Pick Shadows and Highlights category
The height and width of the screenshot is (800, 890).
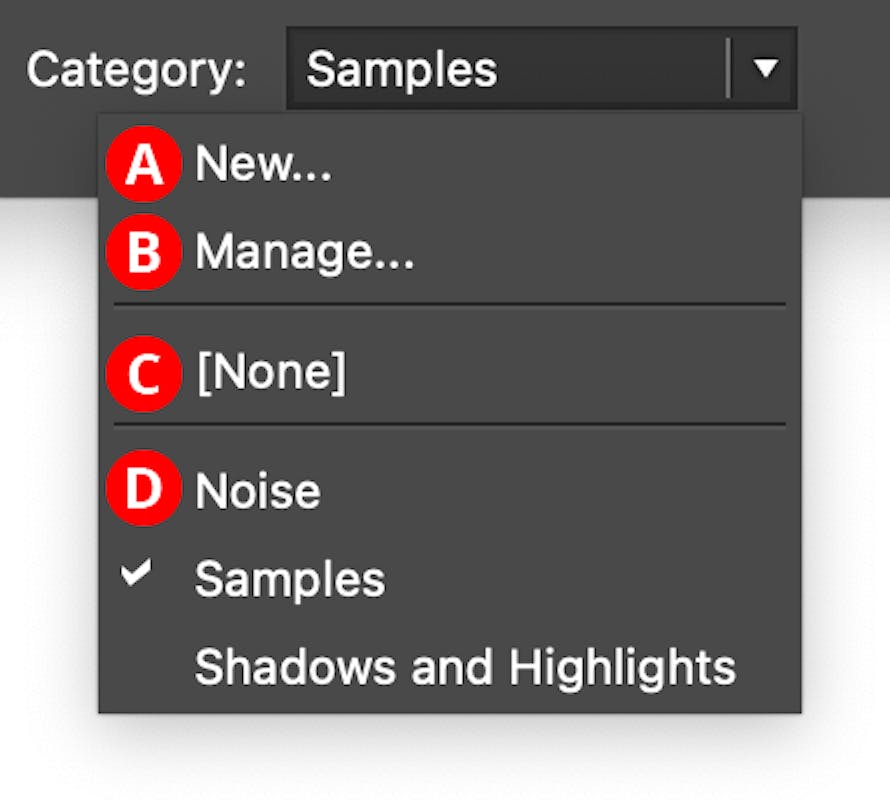[x=465, y=665]
